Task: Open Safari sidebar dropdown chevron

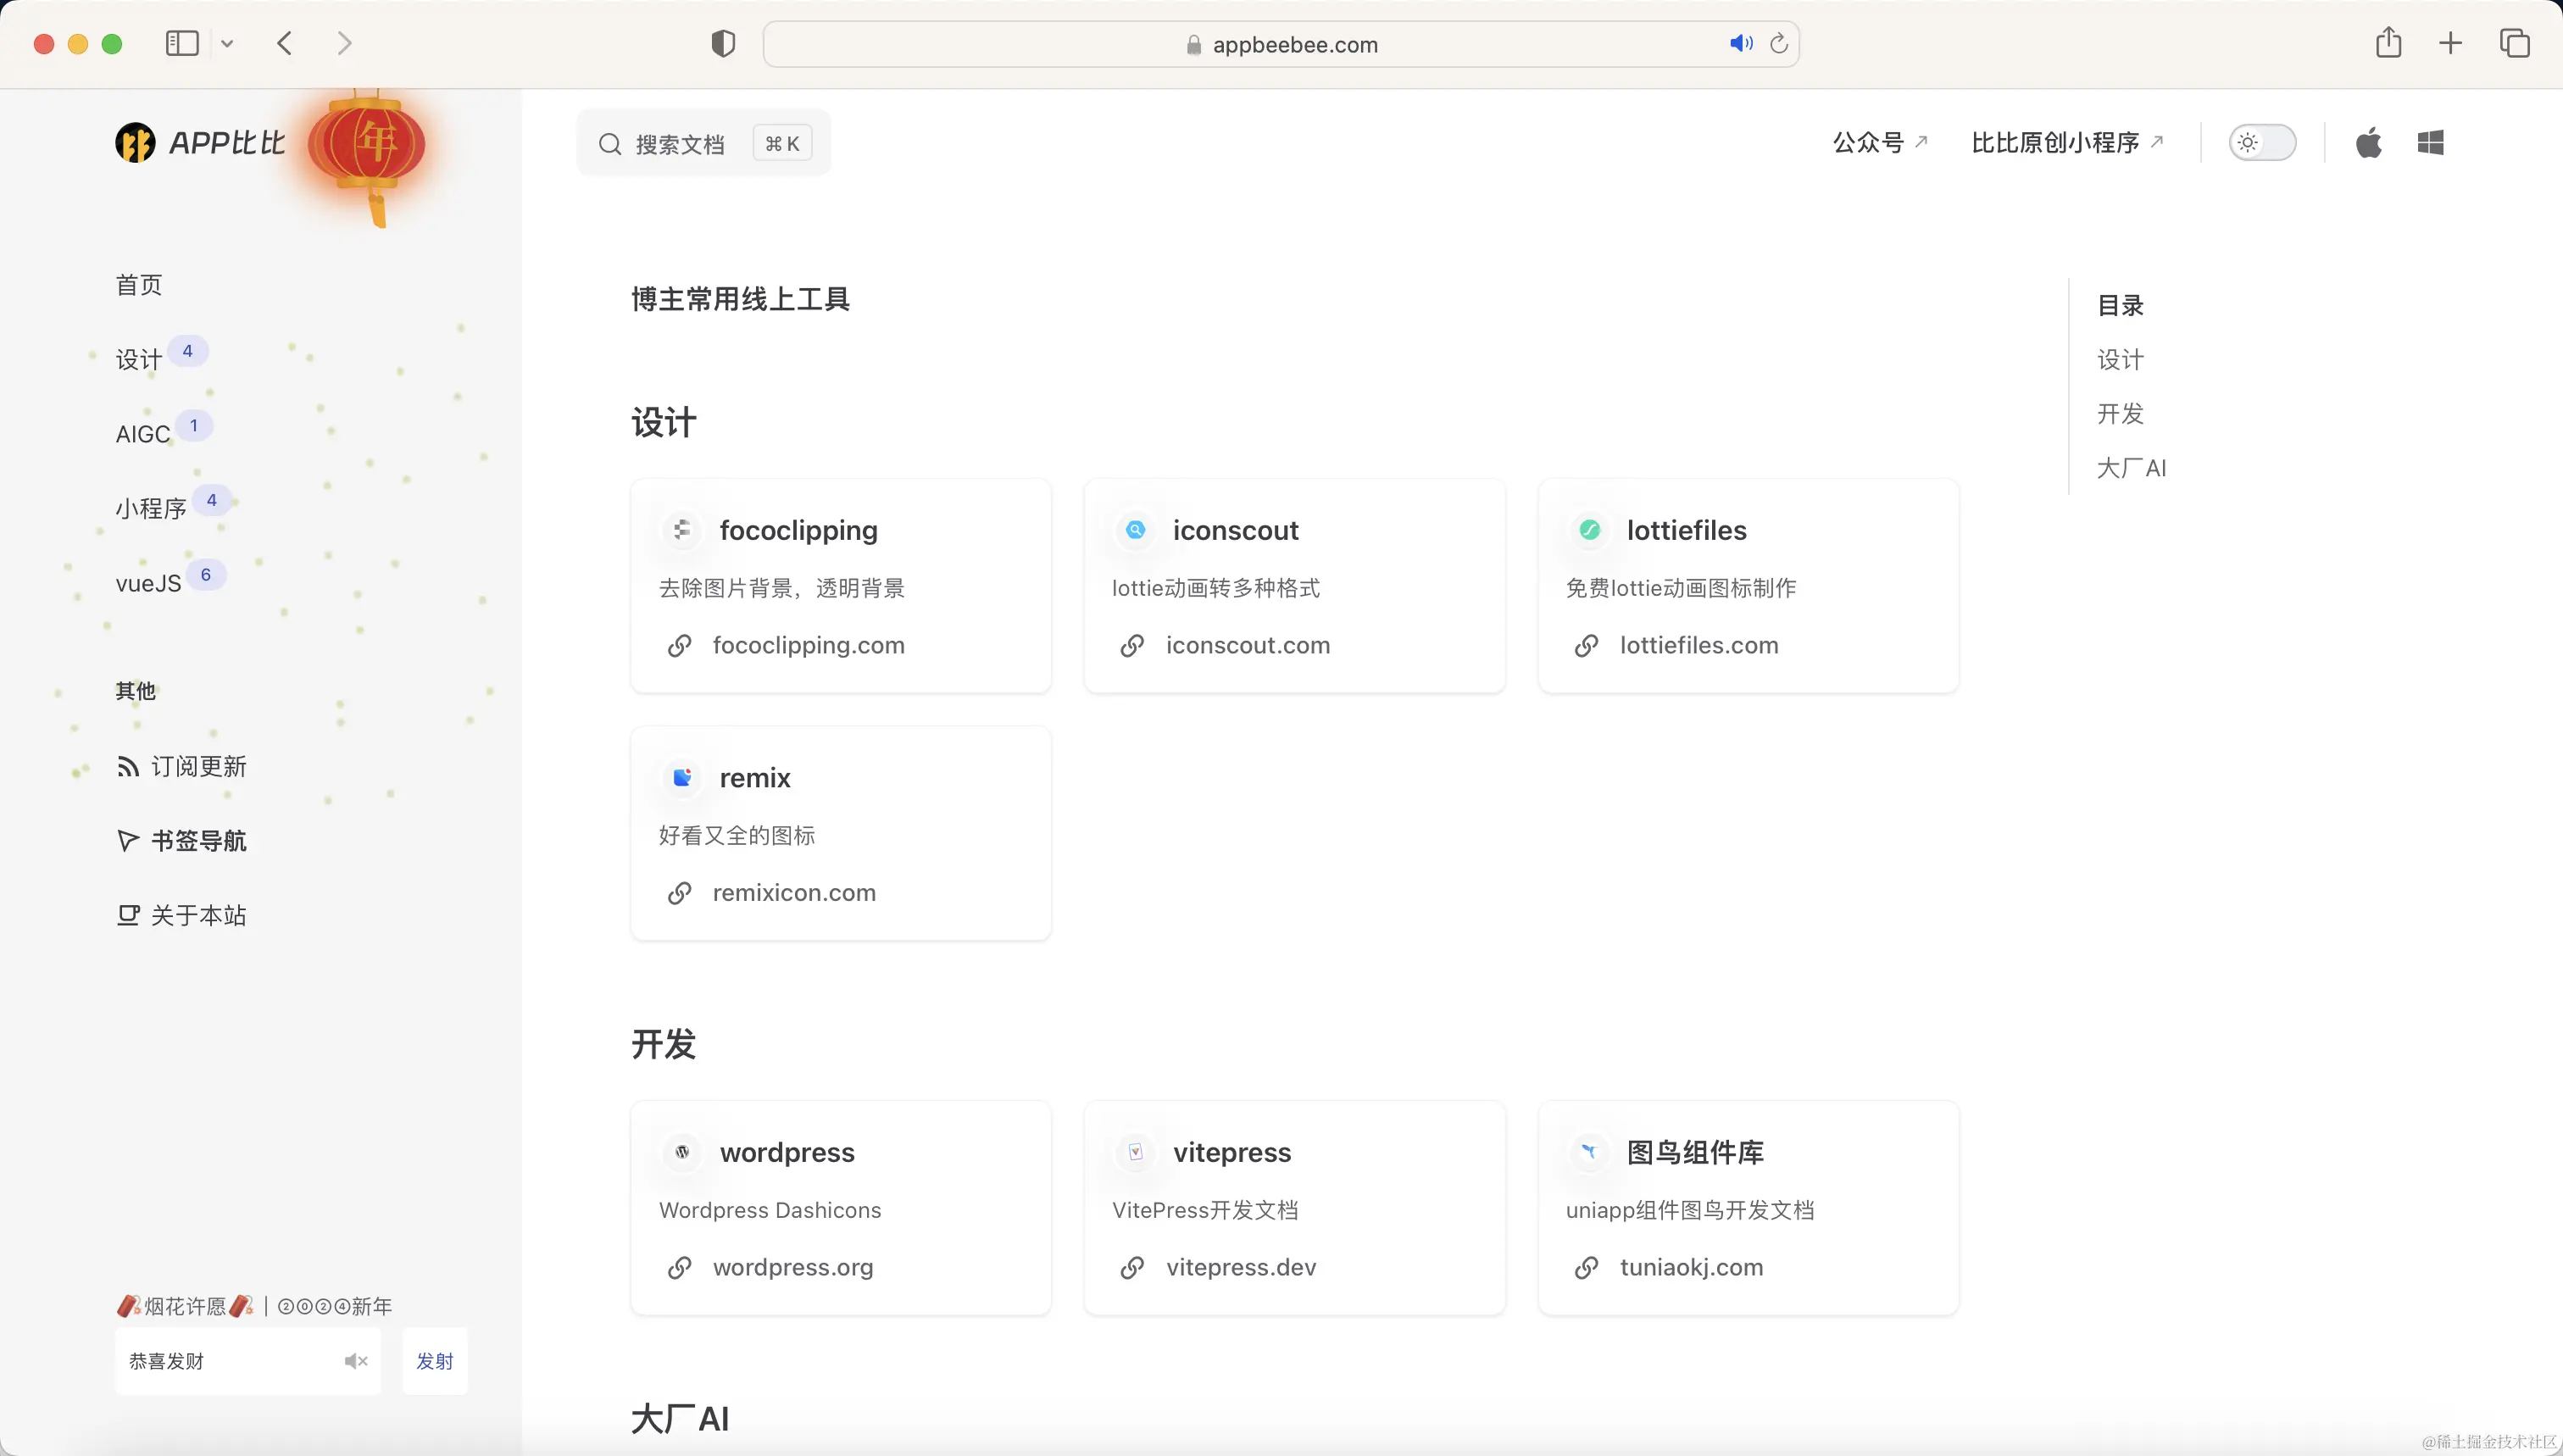Action: click(x=227, y=44)
